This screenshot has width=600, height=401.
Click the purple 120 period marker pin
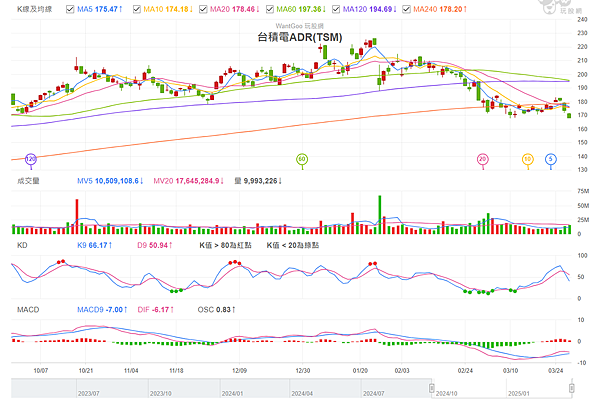31,160
